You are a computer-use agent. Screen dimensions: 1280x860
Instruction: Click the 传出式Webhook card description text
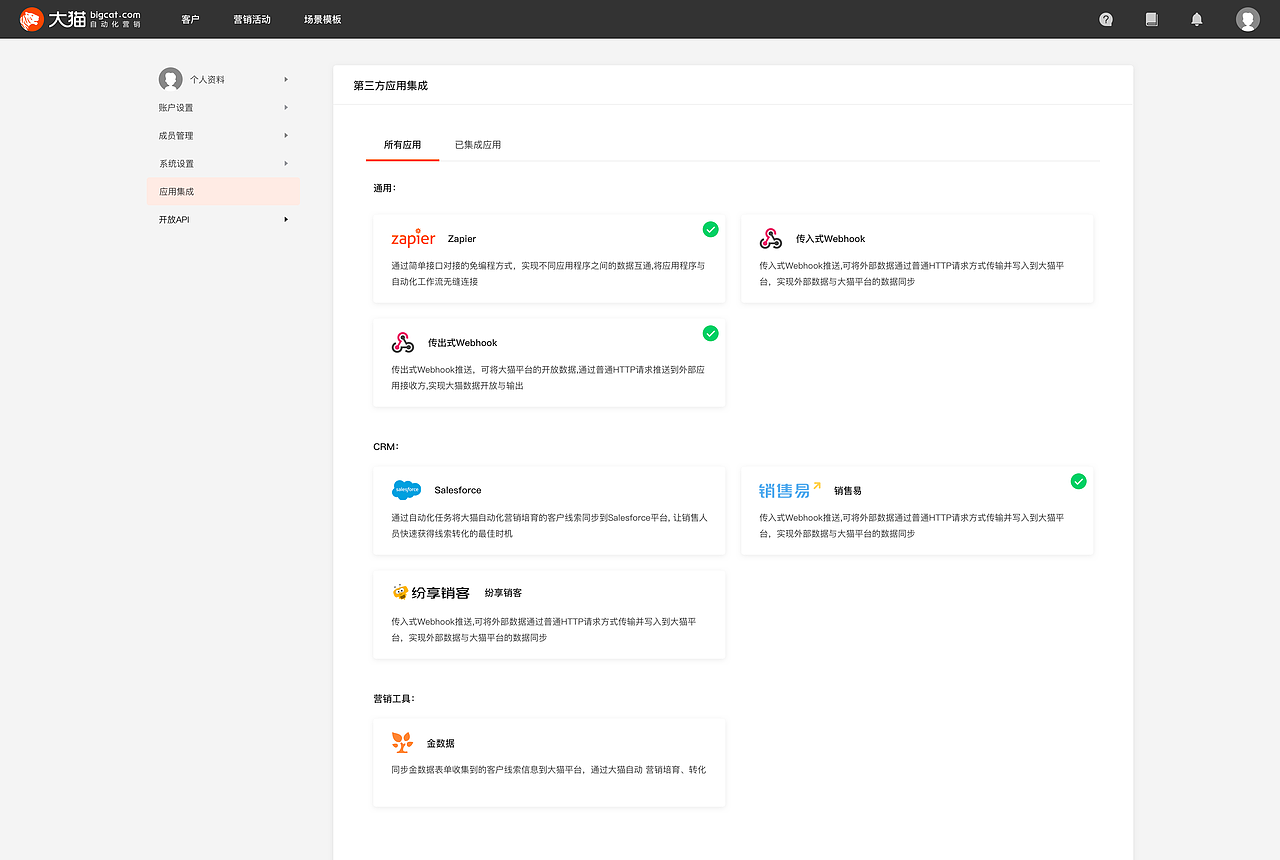[x=548, y=378]
